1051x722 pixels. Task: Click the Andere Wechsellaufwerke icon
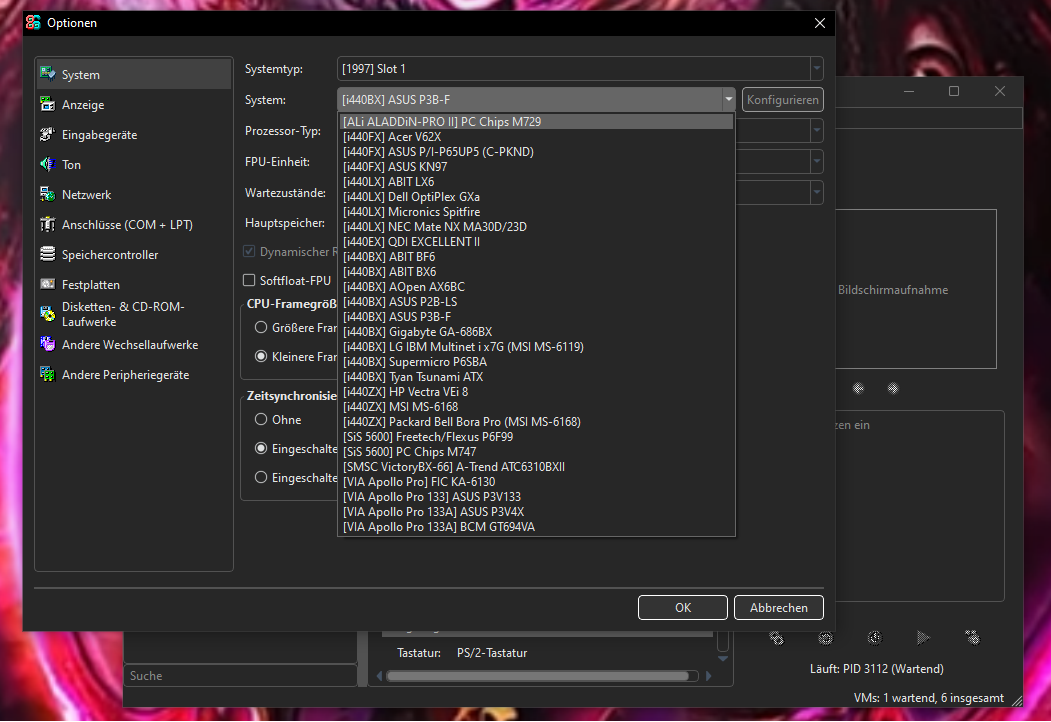point(47,343)
